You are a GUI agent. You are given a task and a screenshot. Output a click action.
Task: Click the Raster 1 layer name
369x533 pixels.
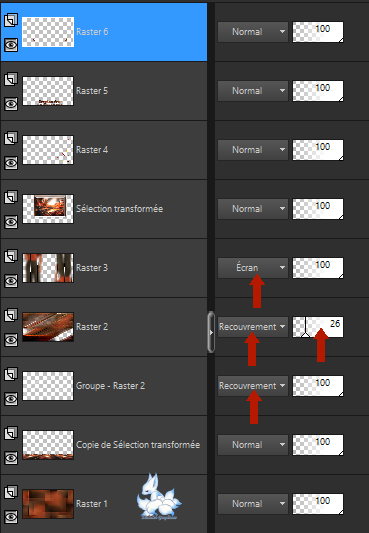pos(92,504)
